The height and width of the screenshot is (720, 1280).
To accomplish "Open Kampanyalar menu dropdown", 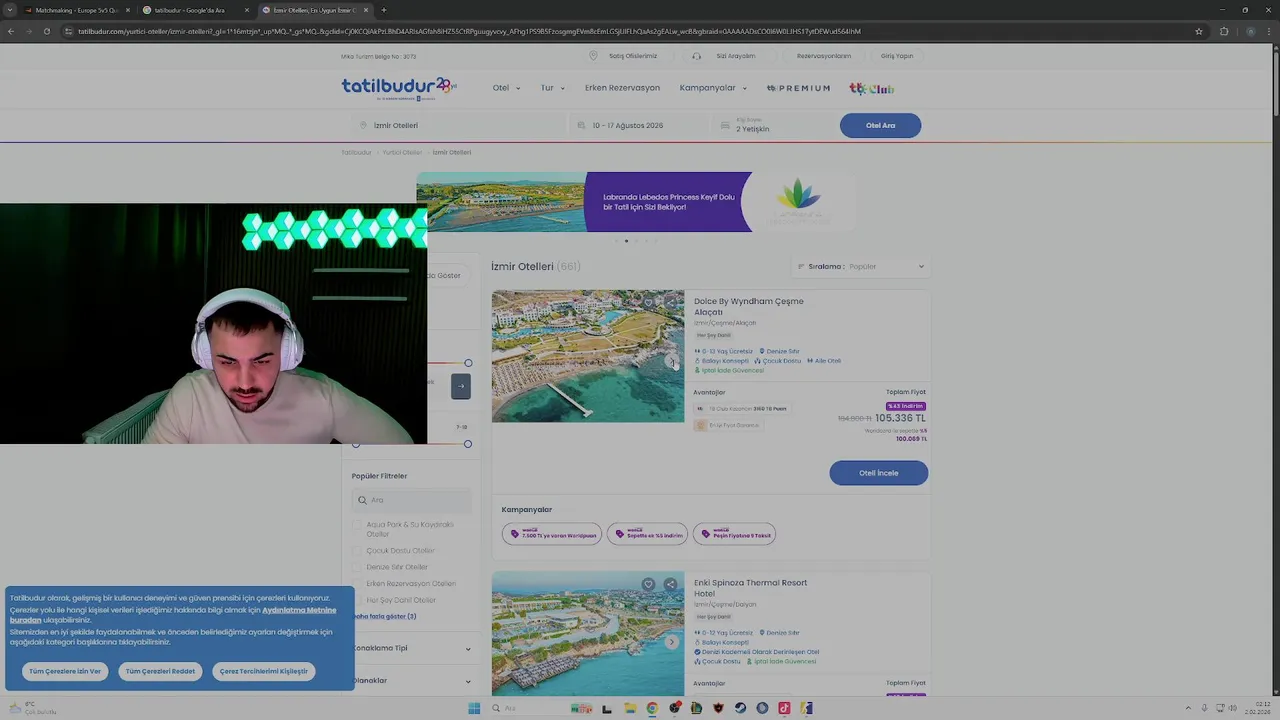I will (713, 88).
